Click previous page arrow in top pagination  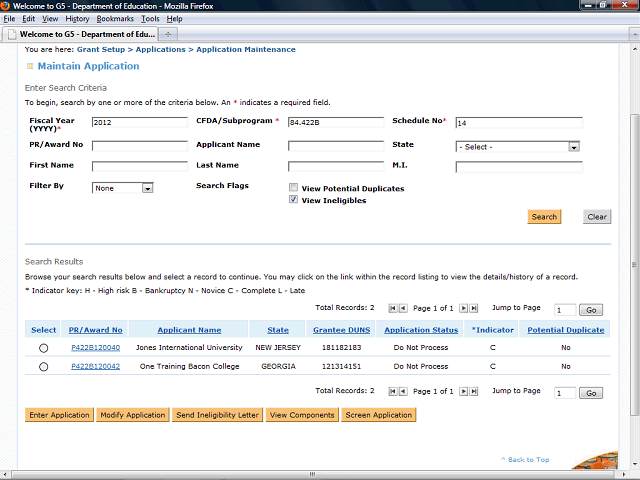pos(403,309)
